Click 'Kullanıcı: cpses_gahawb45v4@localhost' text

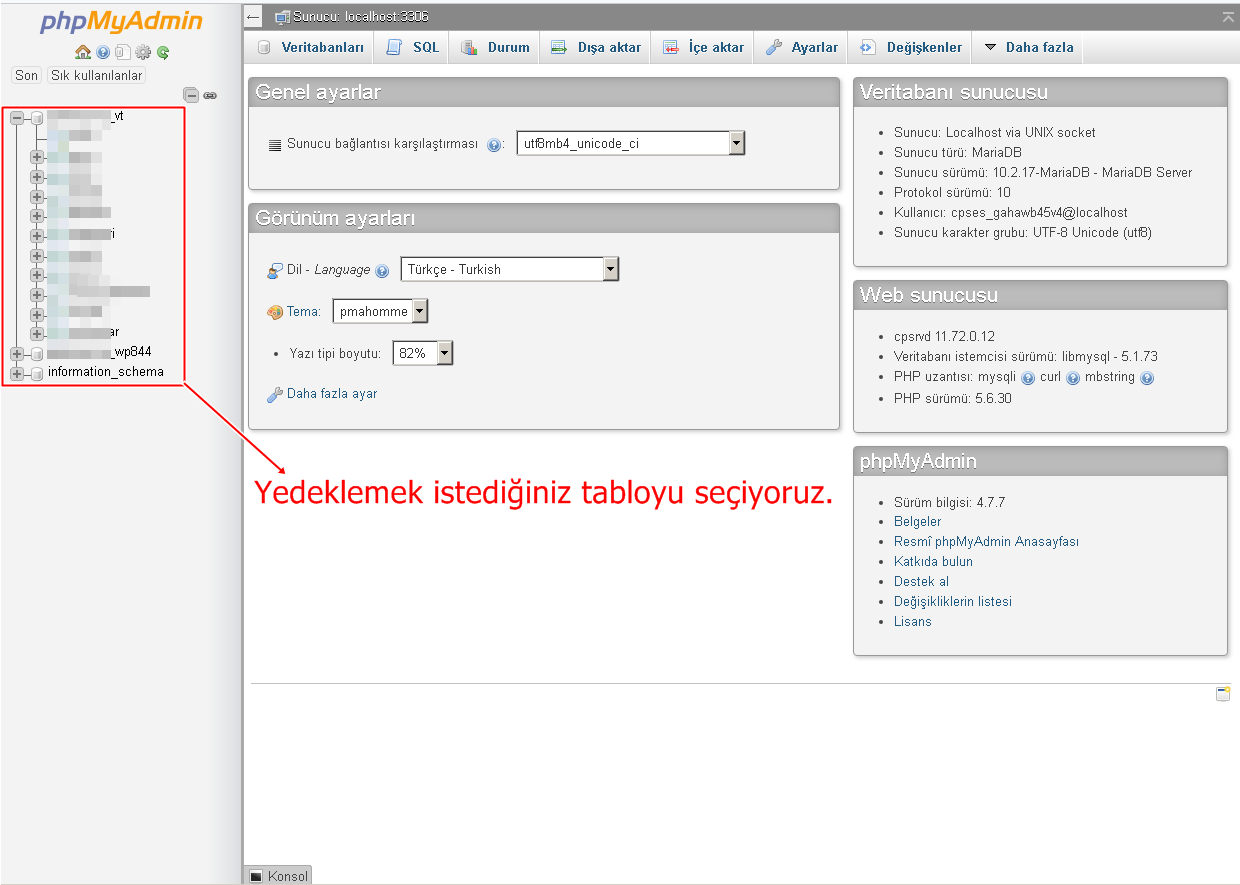pyautogui.click(x=1011, y=213)
